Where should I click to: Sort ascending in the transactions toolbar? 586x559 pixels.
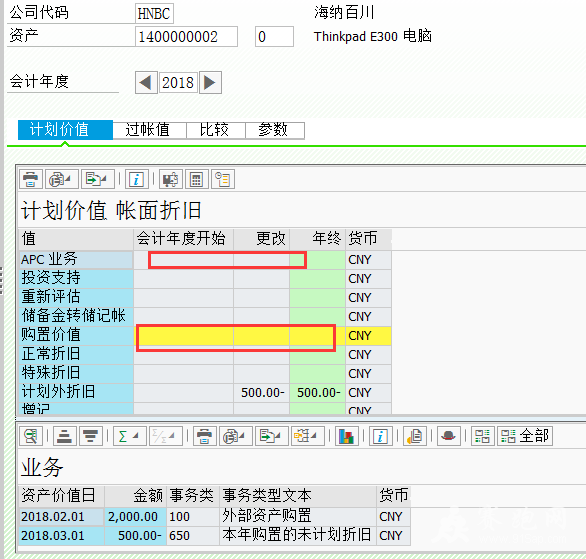click(65, 436)
